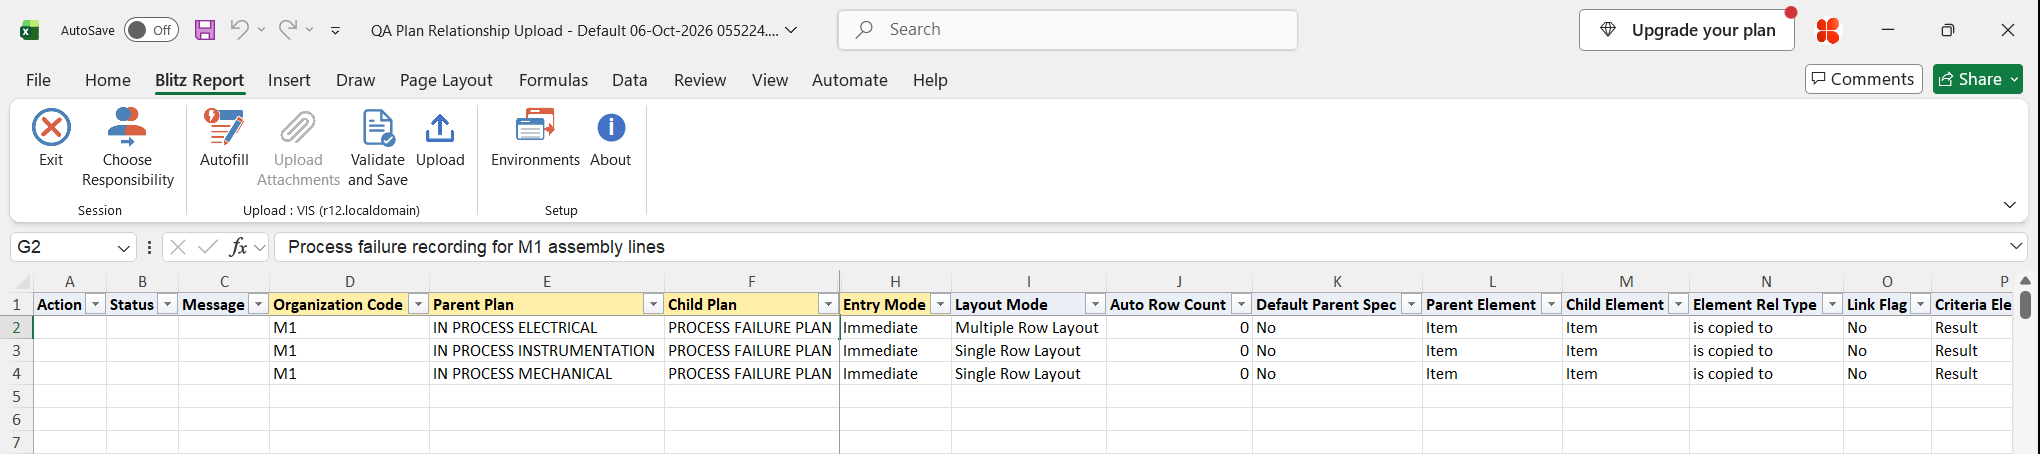
Task: Switch to the Data tab
Action: pos(630,80)
